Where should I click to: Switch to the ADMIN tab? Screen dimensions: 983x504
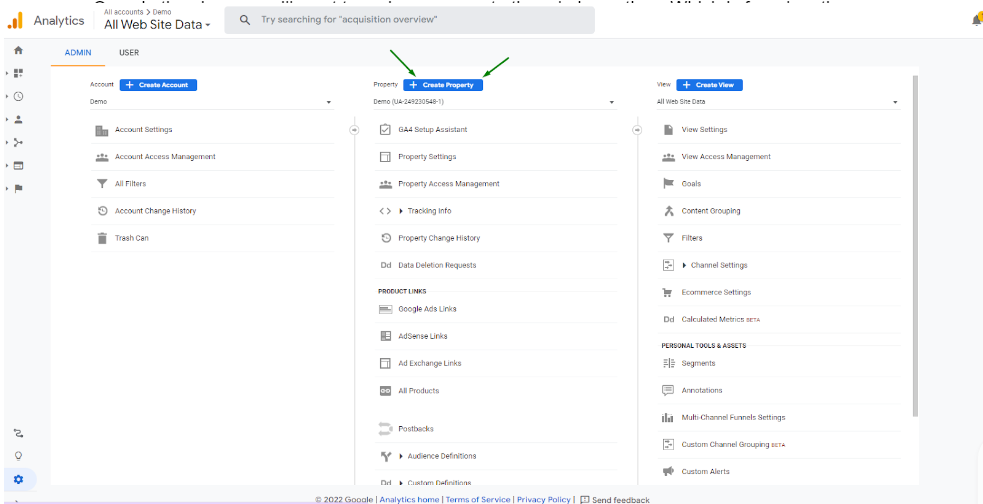point(78,53)
